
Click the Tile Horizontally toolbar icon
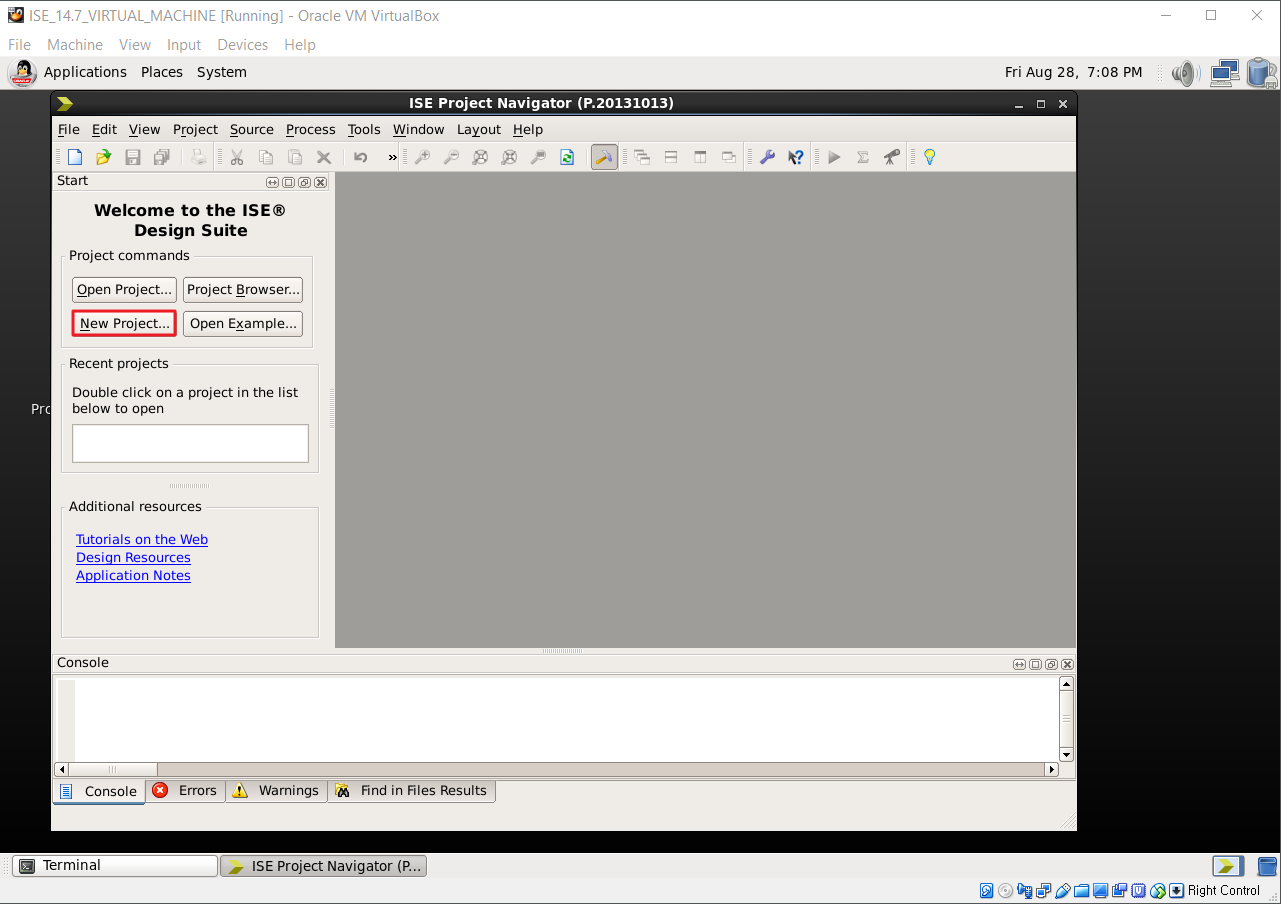pyautogui.click(x=671, y=157)
